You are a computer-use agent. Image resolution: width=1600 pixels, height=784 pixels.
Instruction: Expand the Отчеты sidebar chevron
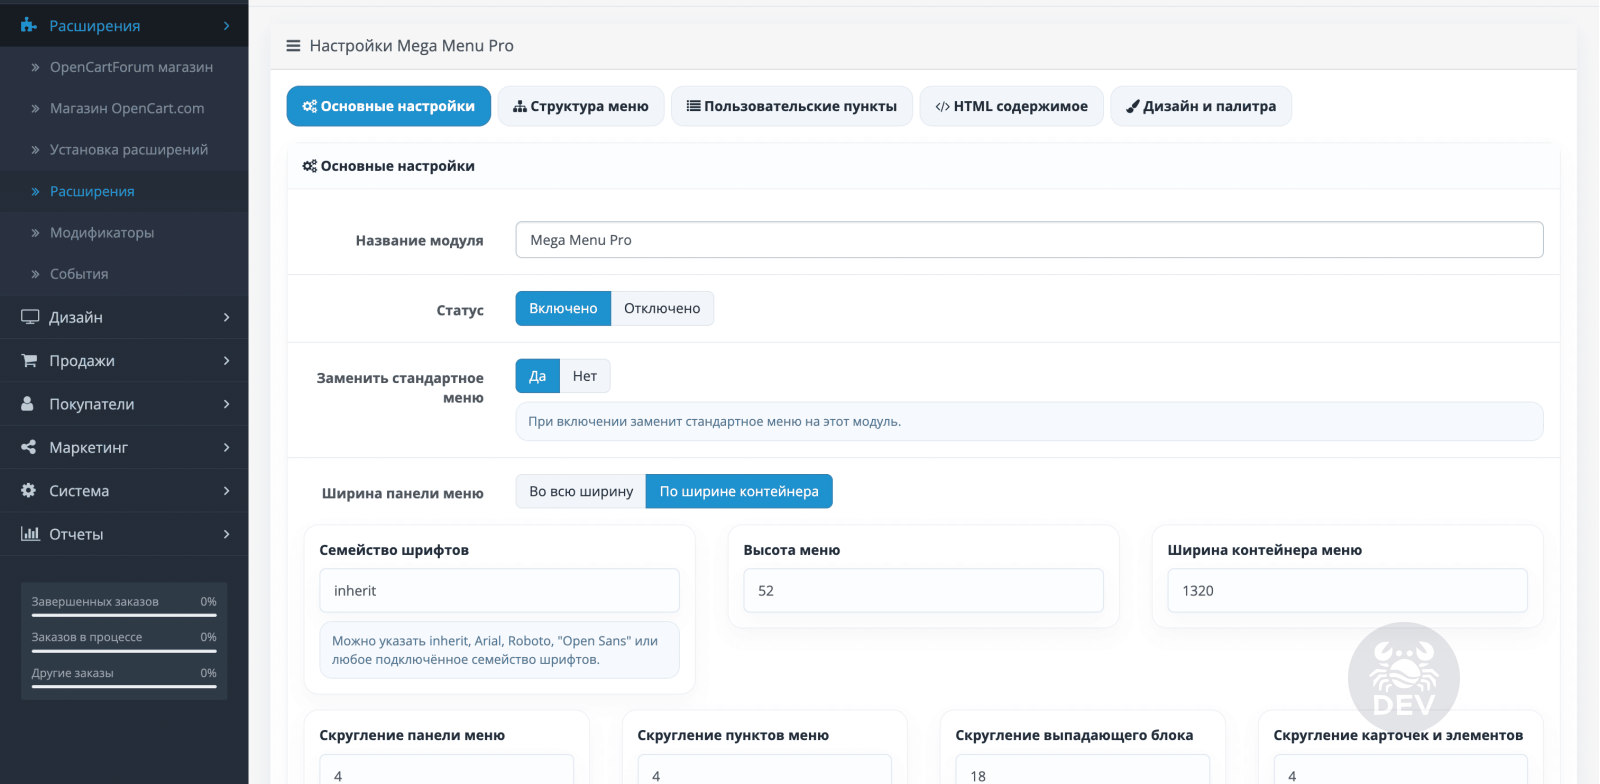coord(227,534)
